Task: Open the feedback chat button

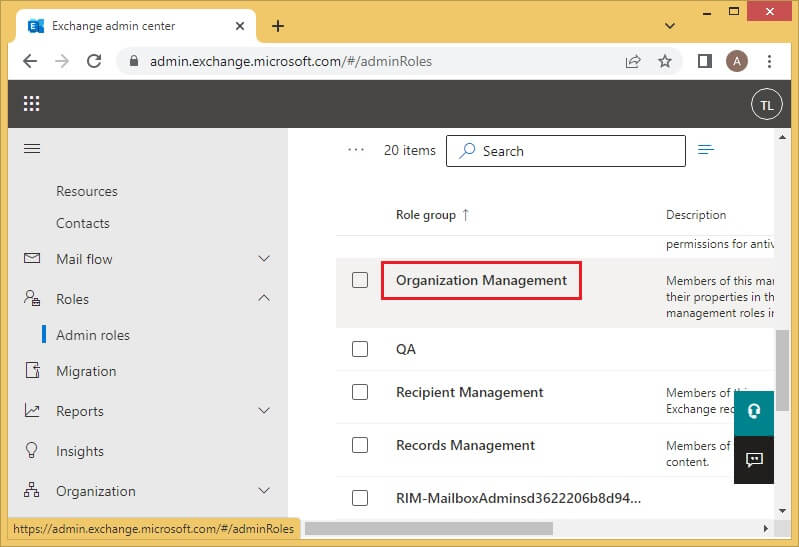Action: (x=754, y=460)
